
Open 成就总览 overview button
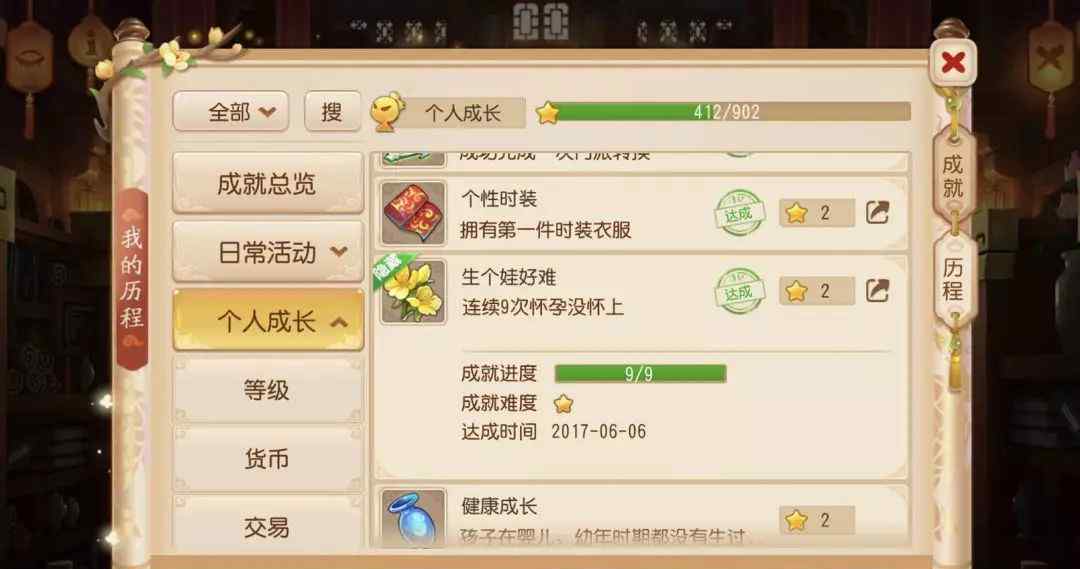point(268,183)
